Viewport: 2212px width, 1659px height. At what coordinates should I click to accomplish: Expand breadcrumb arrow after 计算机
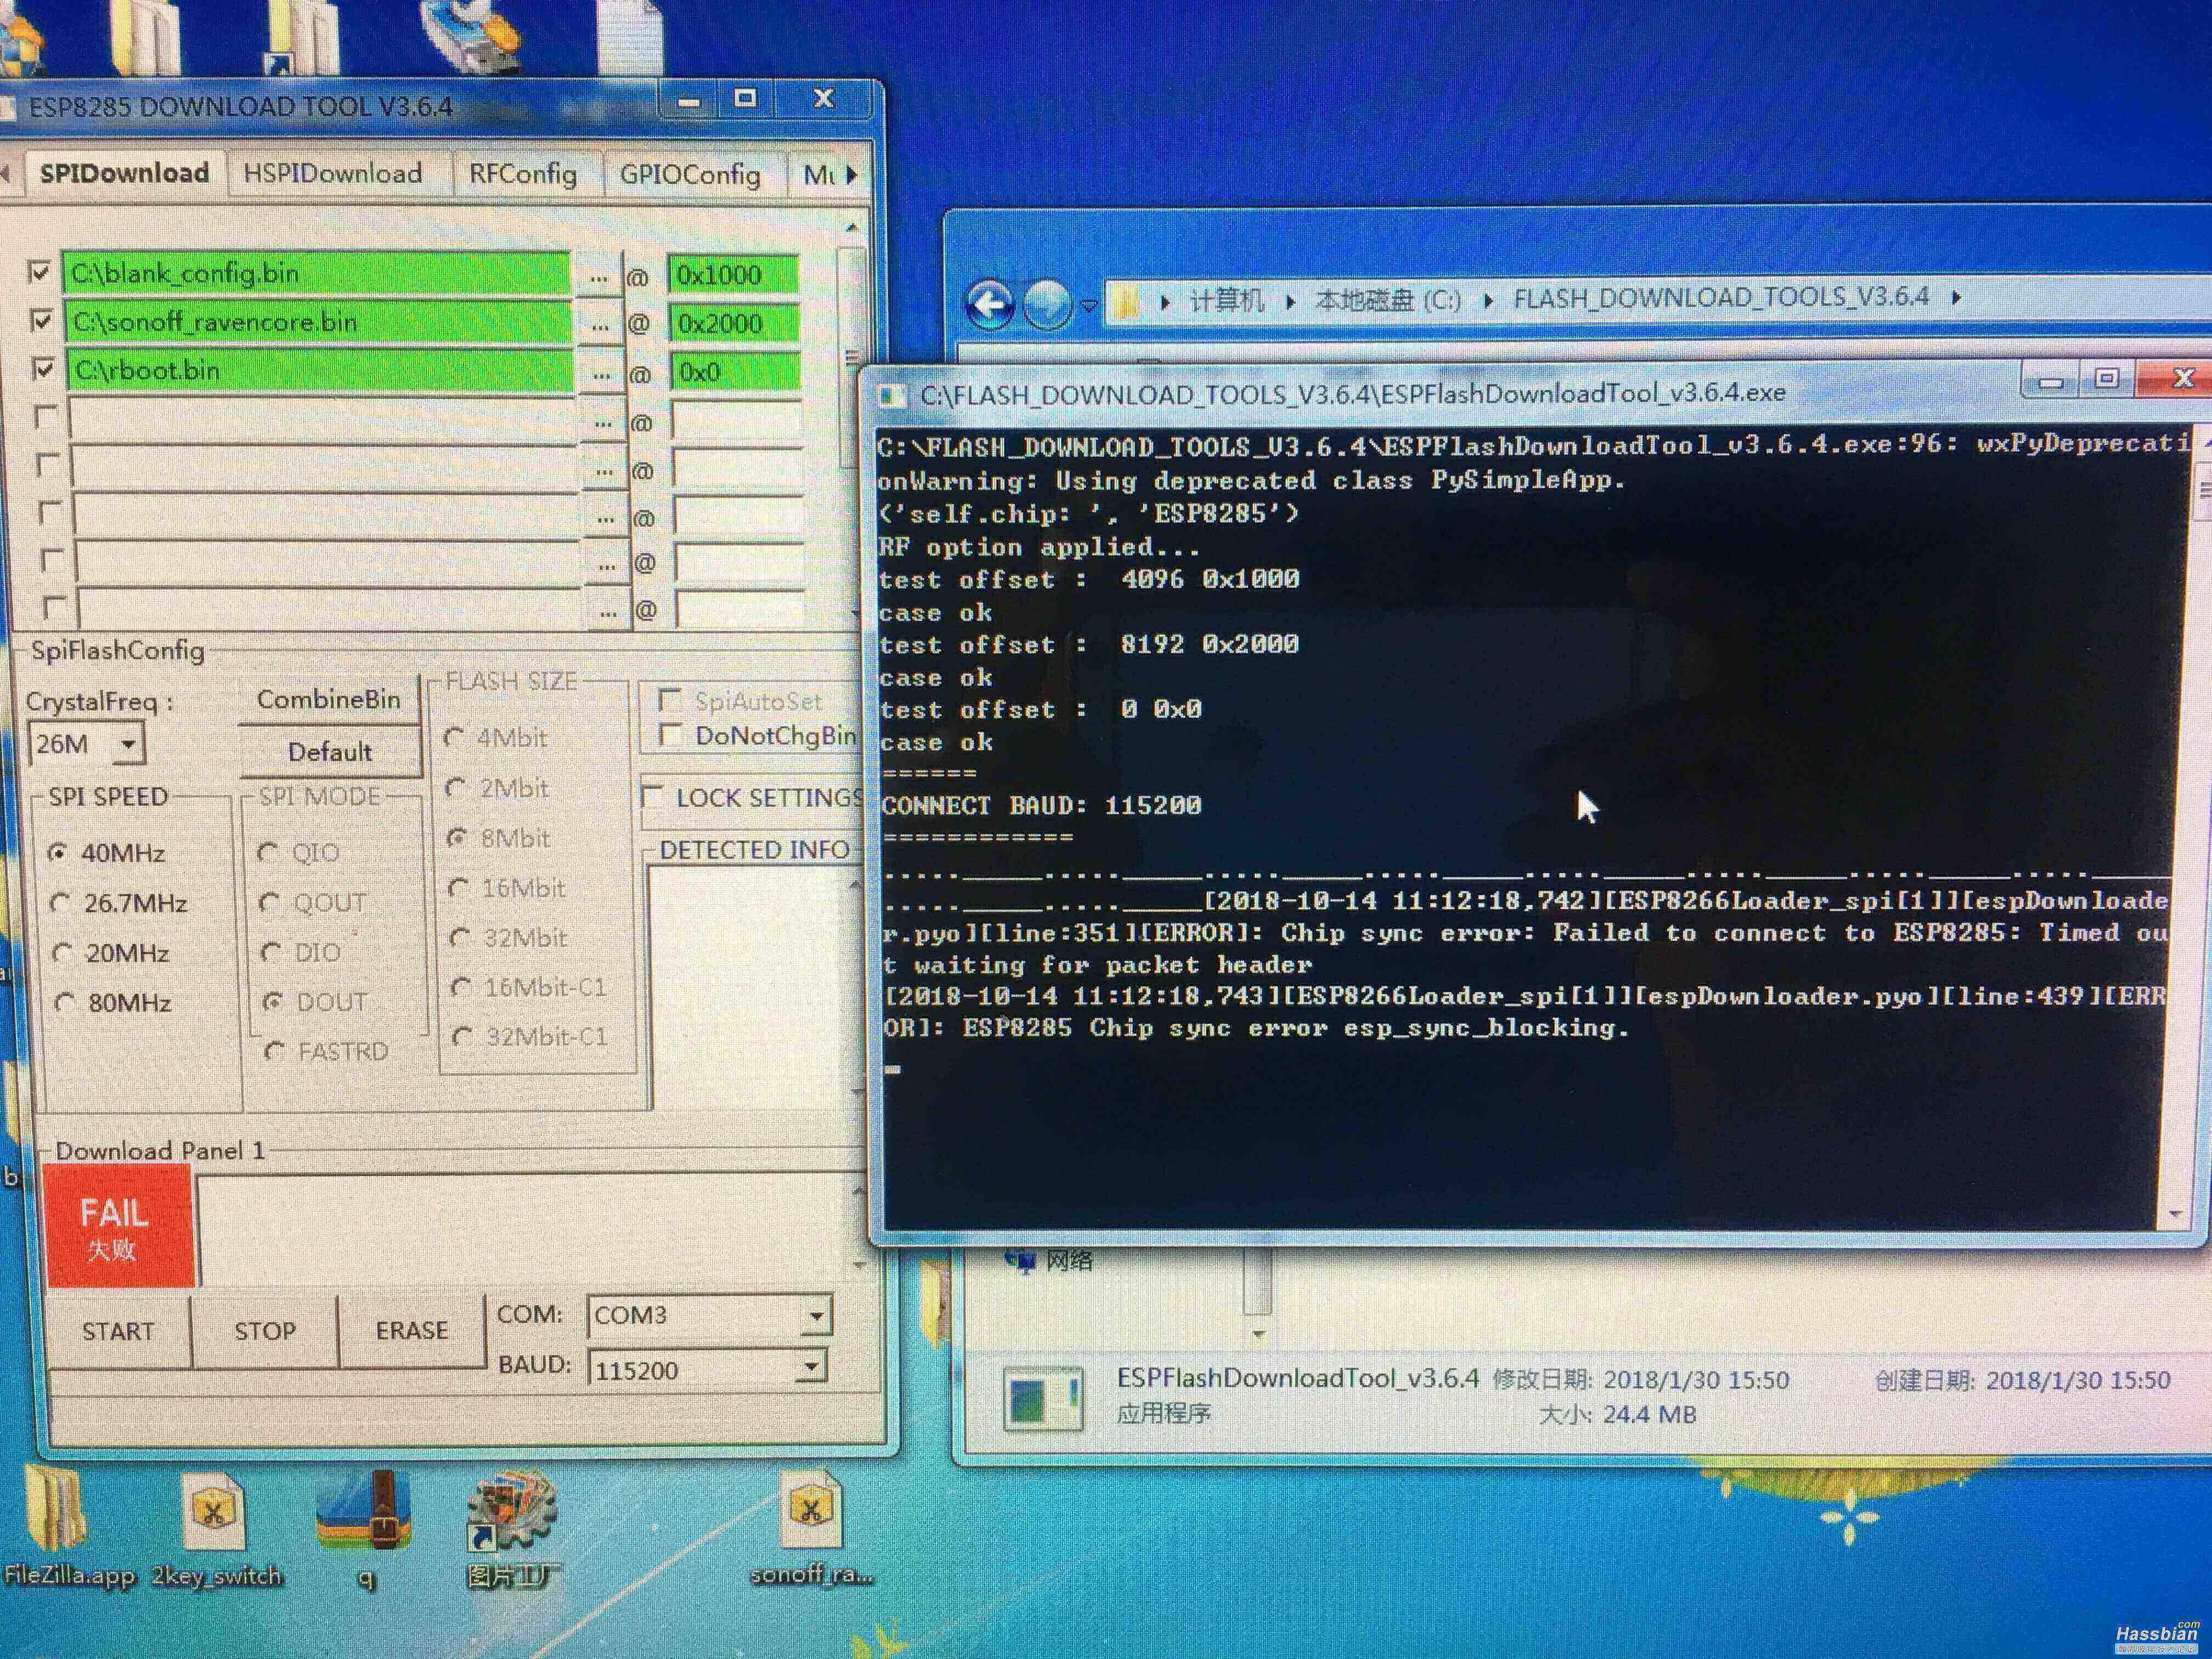[x=1291, y=301]
